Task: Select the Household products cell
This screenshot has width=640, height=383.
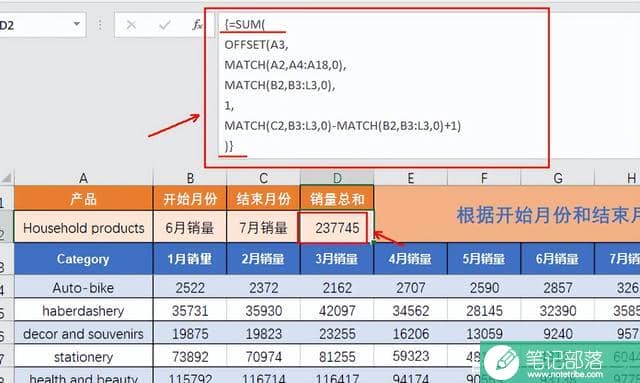Action: [x=84, y=228]
